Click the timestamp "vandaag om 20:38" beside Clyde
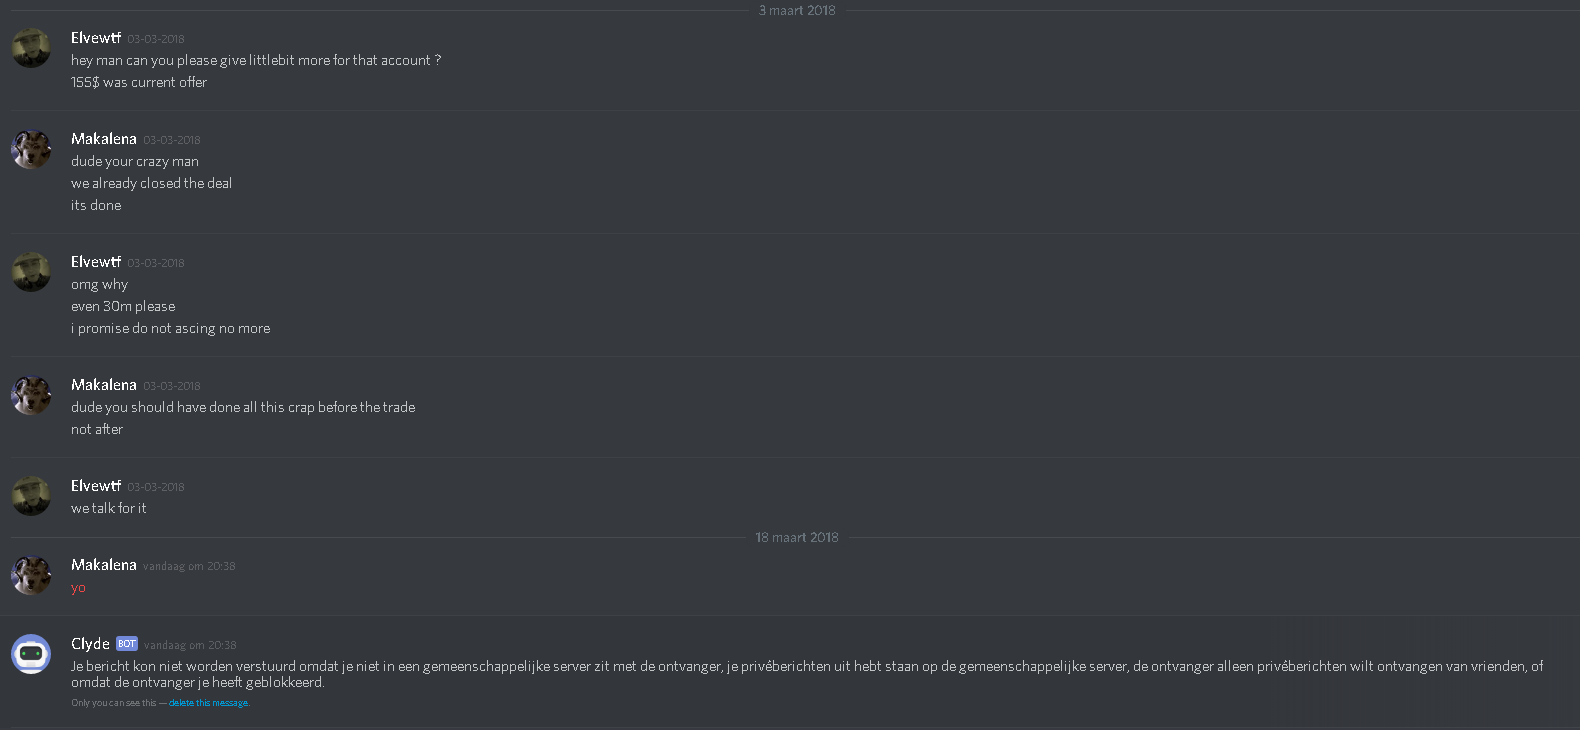 click(x=190, y=645)
